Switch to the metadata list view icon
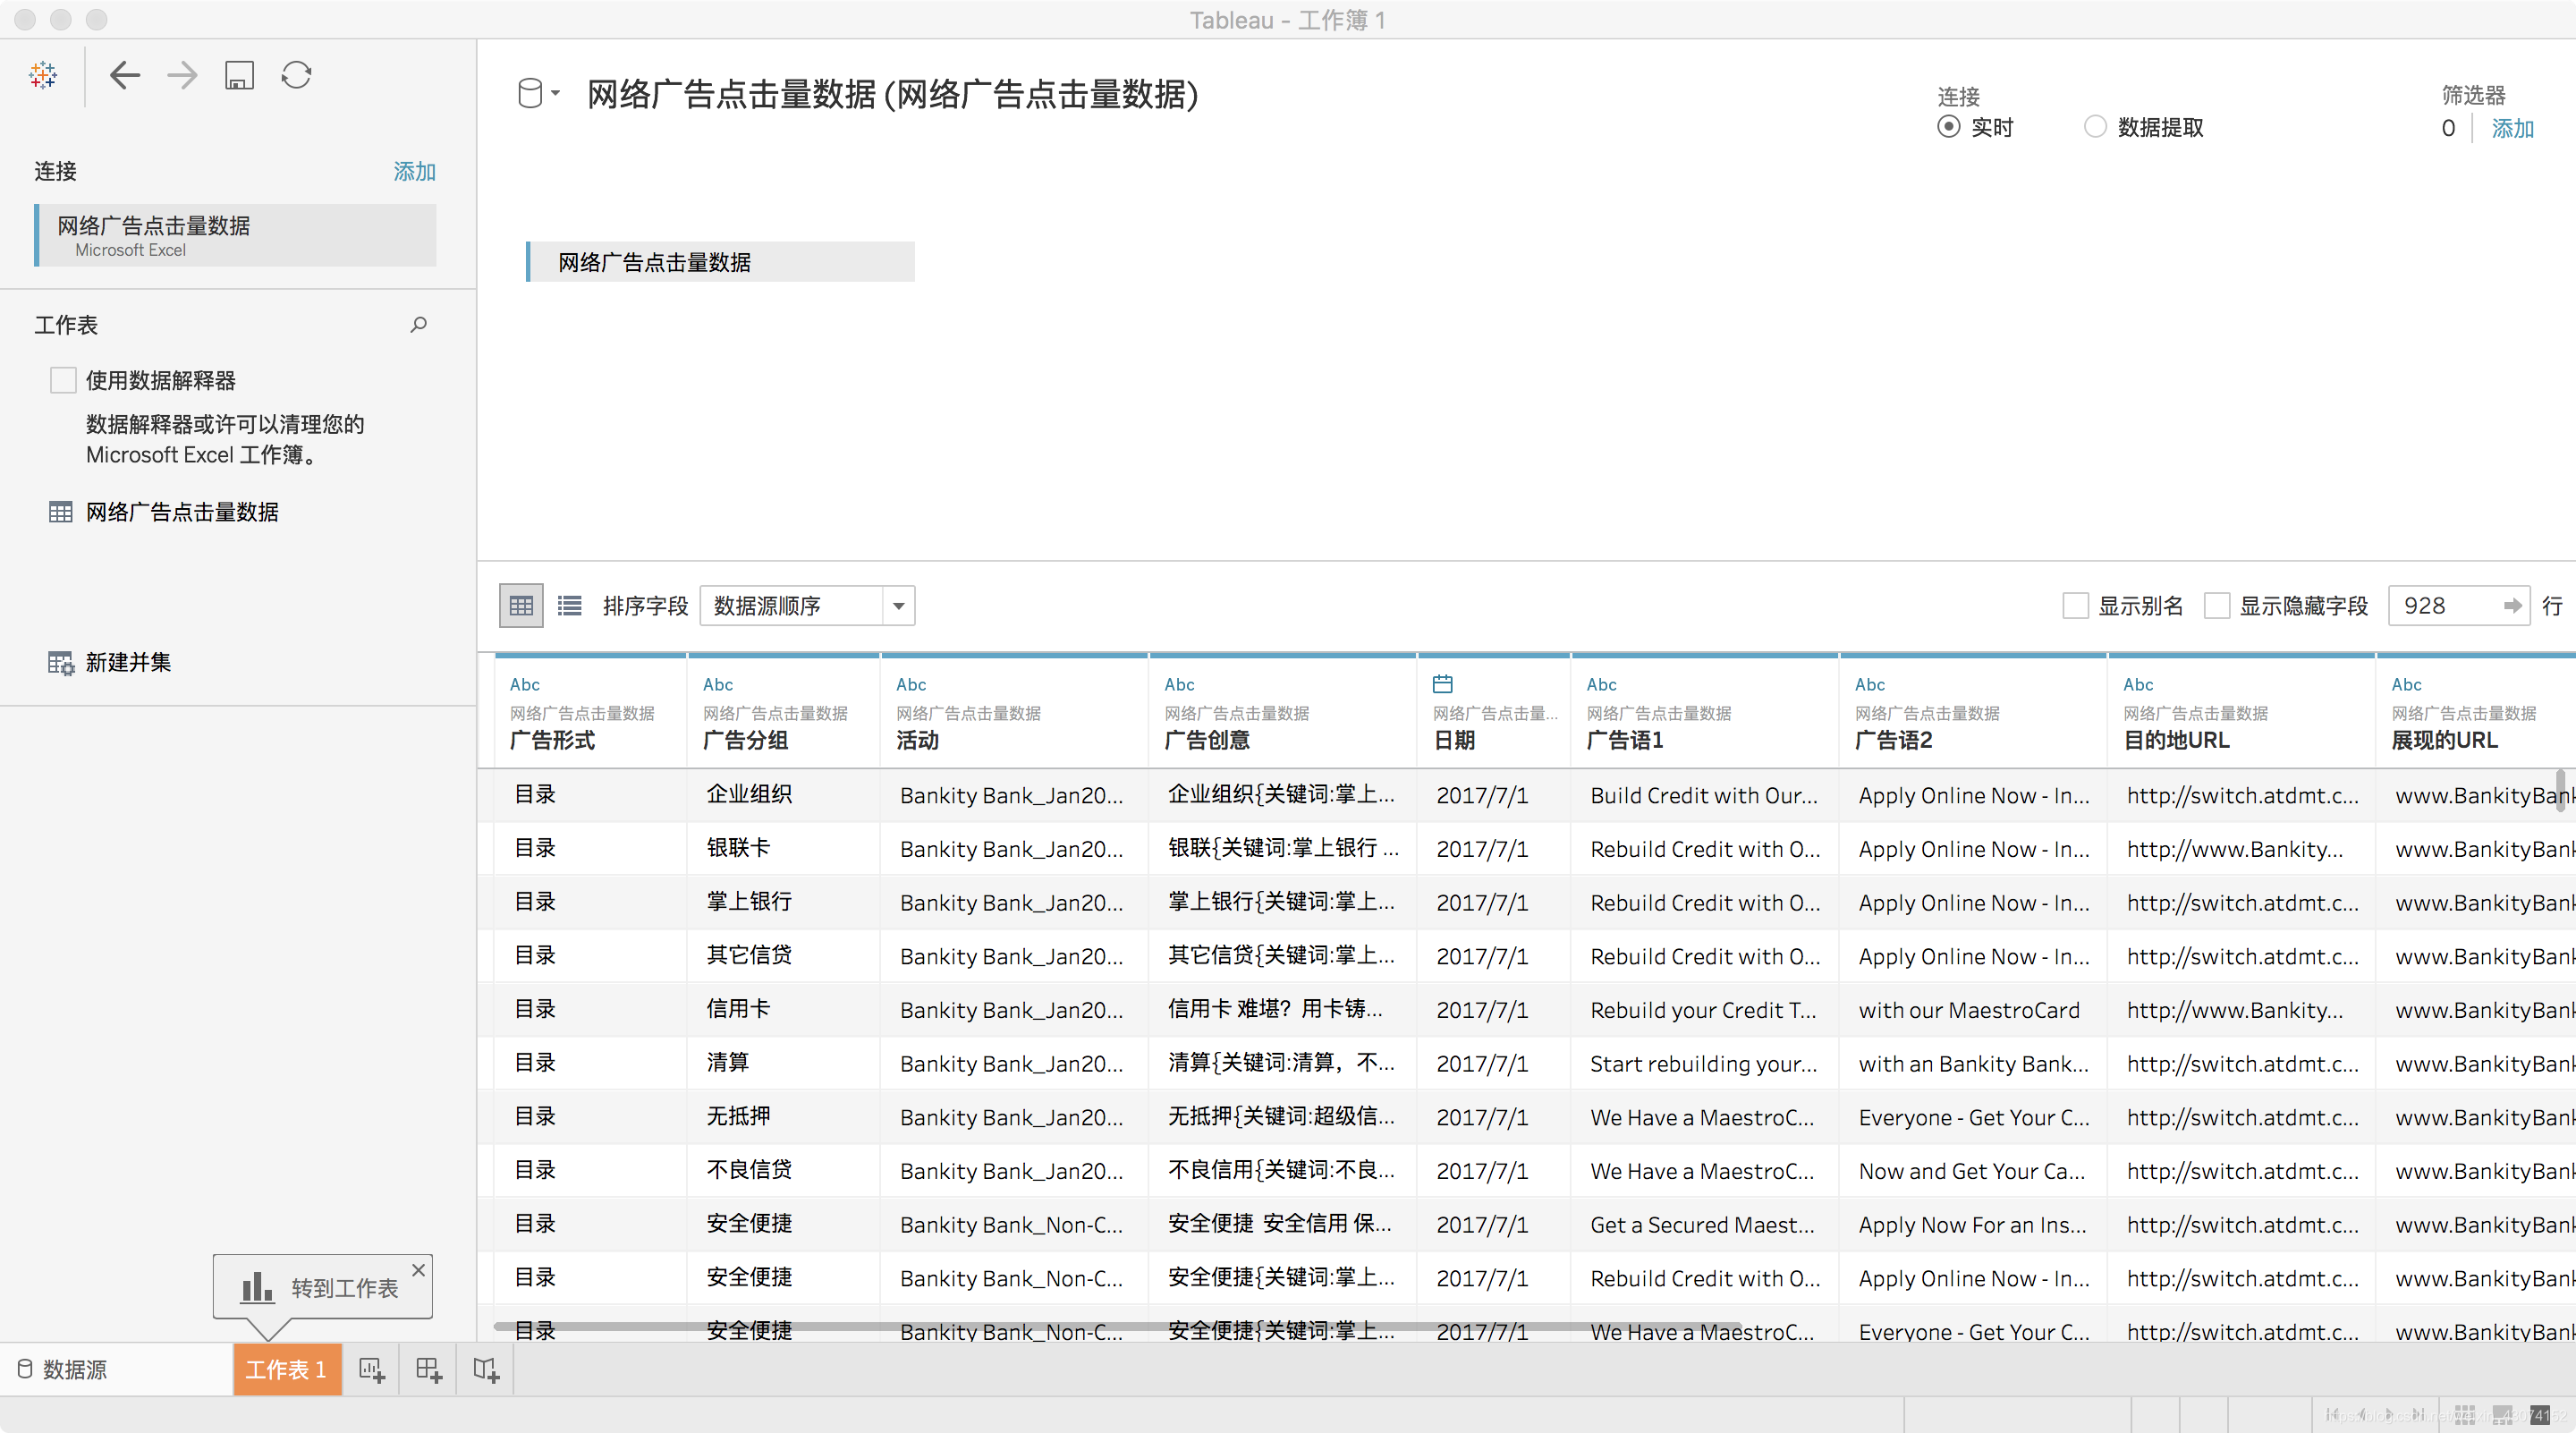Screen dimensions: 2576x1433 pyautogui.click(x=569, y=606)
